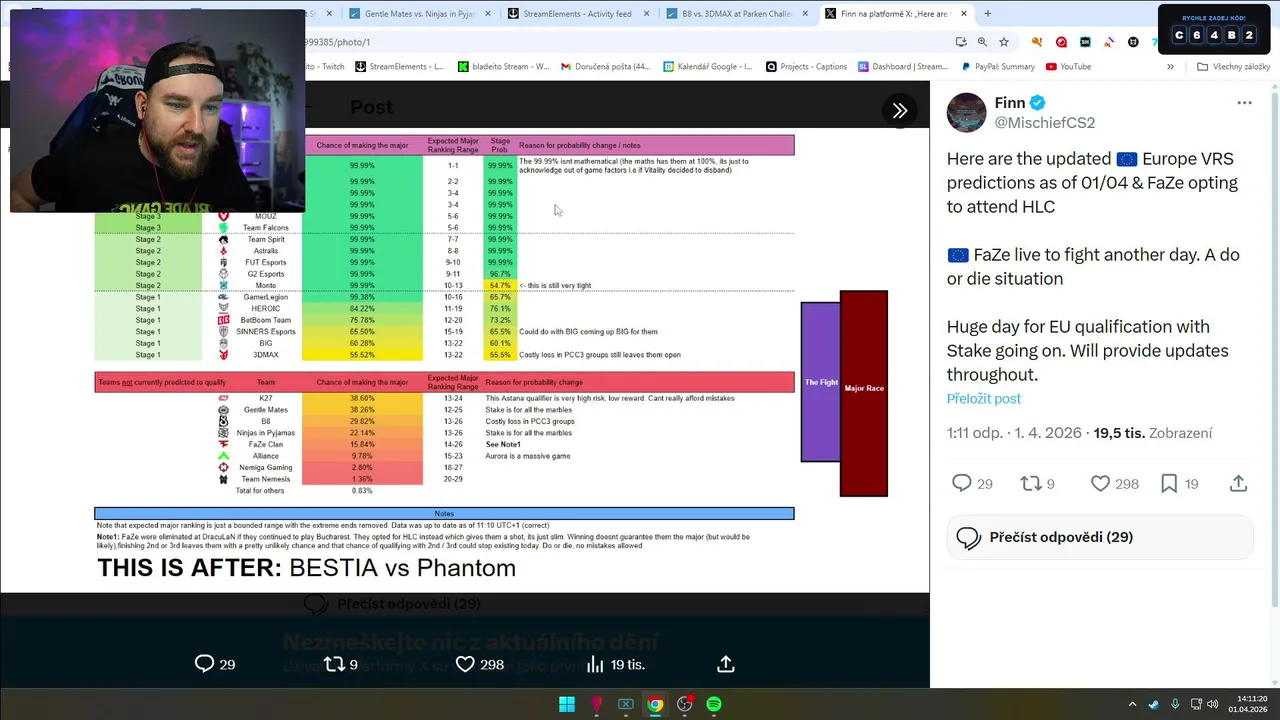The height and width of the screenshot is (720, 1280).
Task: Collapse the post sidebar with double-chevron icon
Action: [899, 111]
